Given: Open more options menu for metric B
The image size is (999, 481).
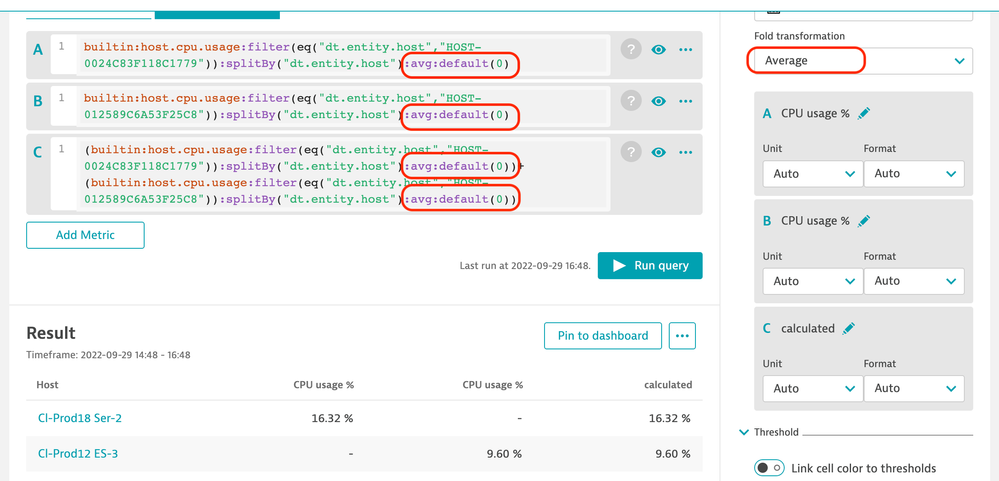Looking at the screenshot, I should [x=686, y=101].
